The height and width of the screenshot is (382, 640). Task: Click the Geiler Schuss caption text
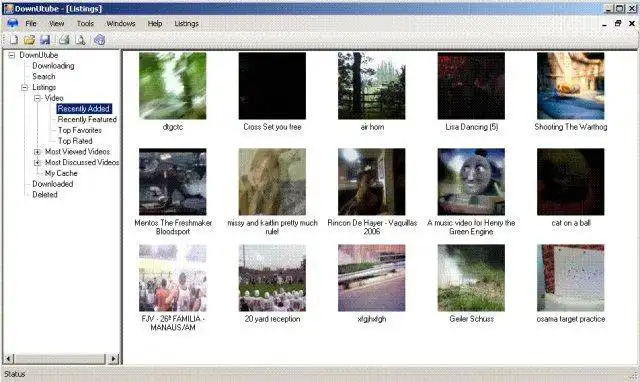tap(471, 319)
